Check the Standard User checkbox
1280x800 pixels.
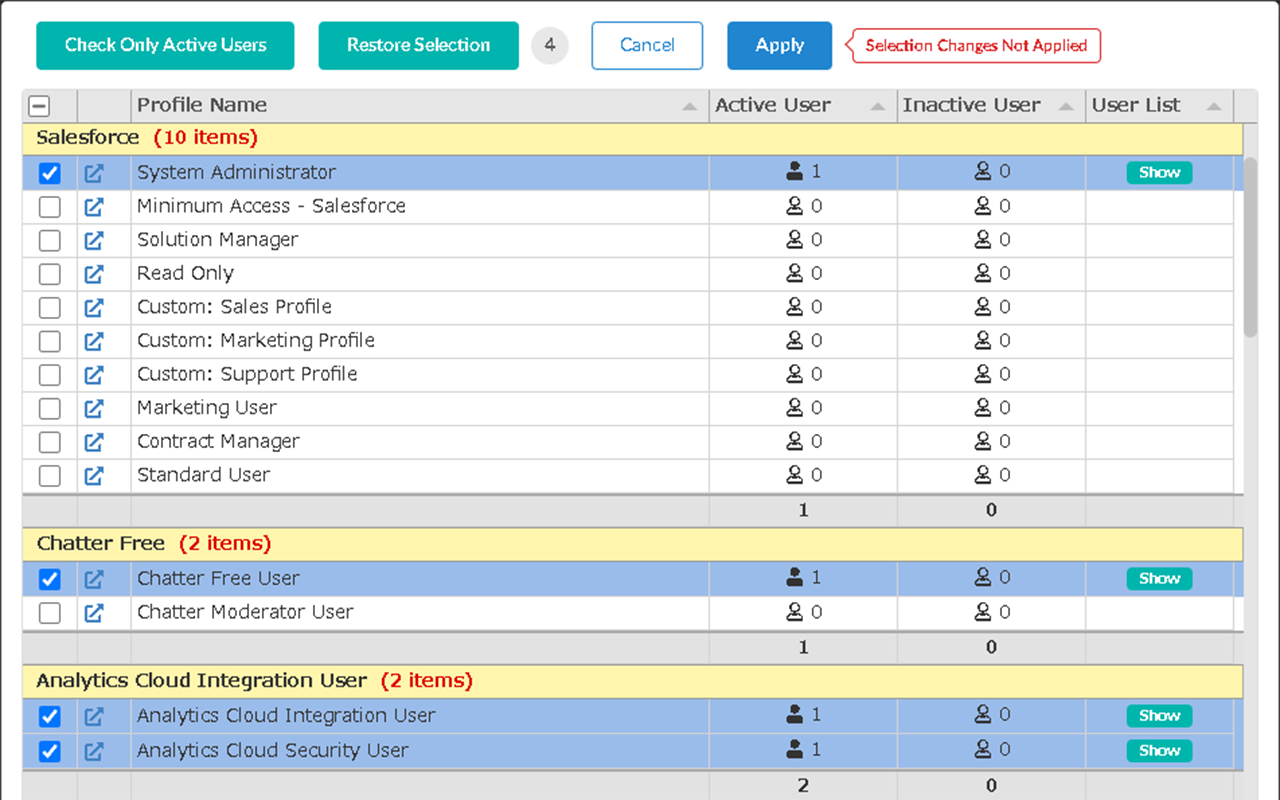[49, 475]
